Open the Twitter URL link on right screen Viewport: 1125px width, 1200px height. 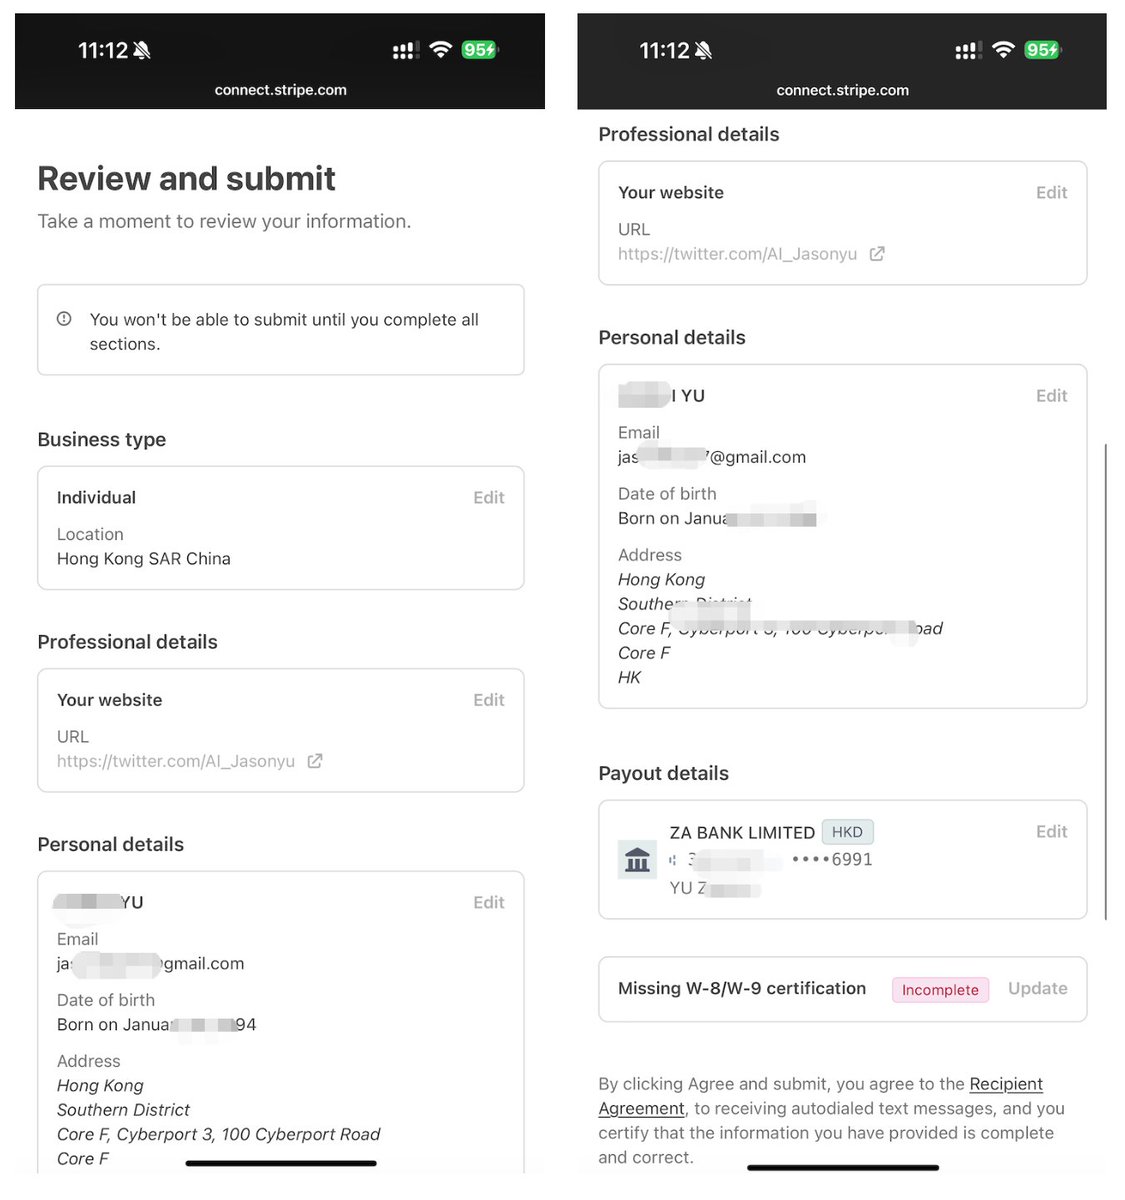point(737,255)
